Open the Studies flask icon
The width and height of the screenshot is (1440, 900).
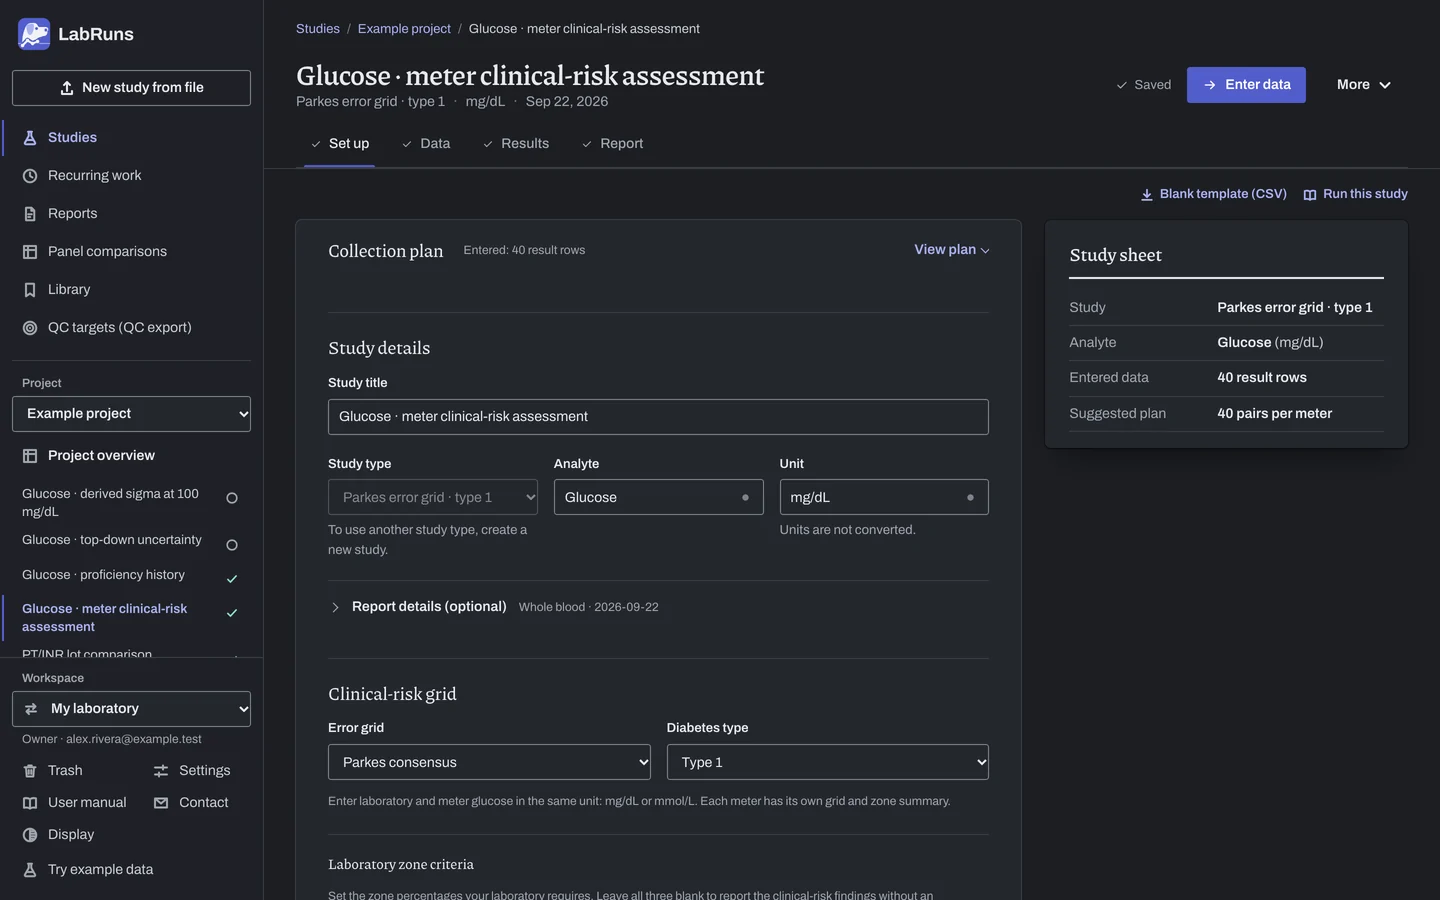point(30,138)
